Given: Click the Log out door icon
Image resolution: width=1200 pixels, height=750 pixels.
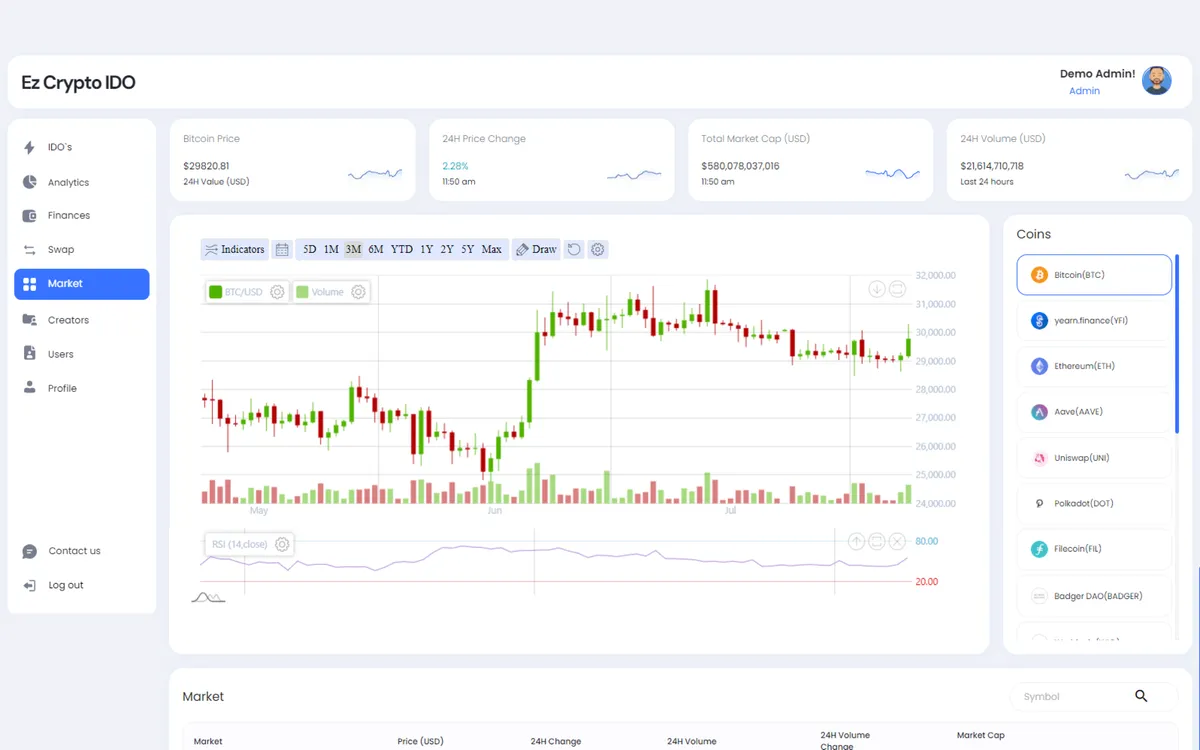Looking at the screenshot, I should pyautogui.click(x=30, y=585).
